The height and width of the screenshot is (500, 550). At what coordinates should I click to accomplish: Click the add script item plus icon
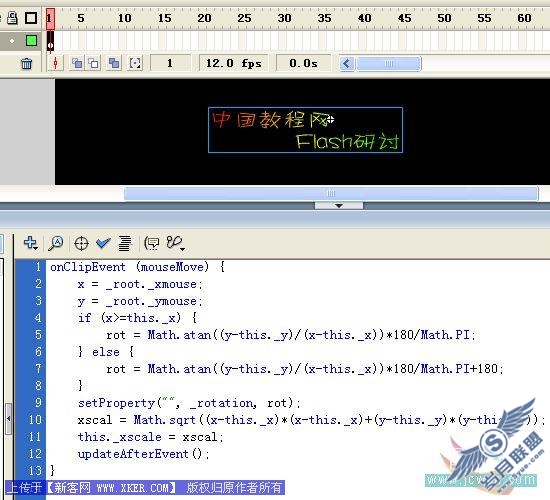(x=31, y=243)
